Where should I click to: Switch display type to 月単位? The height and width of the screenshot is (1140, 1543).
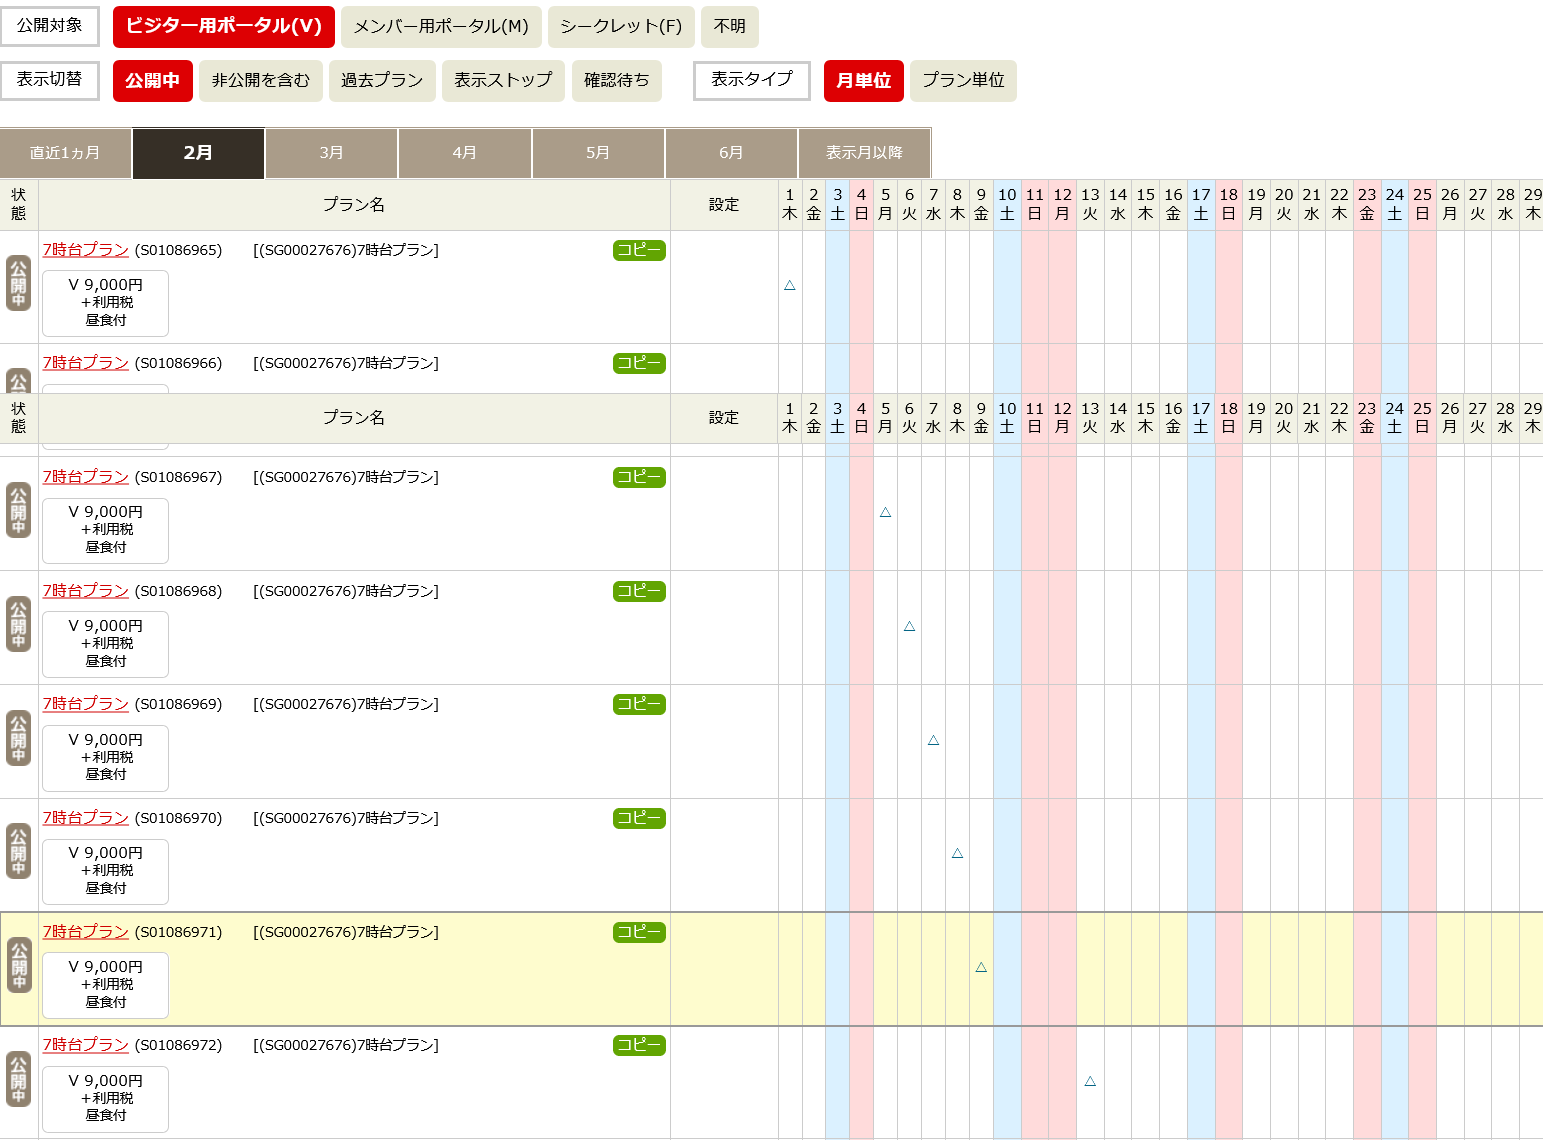[x=864, y=81]
